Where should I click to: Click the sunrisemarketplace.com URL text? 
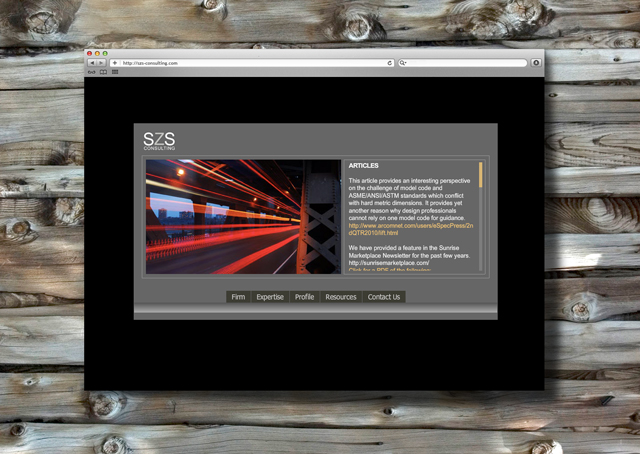[389, 263]
